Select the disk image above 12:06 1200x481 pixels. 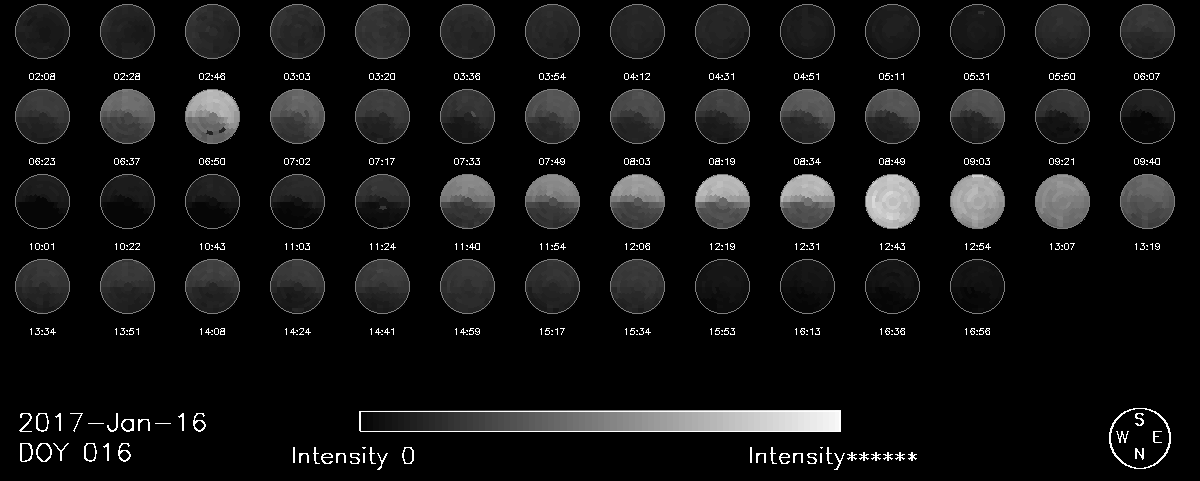coord(637,202)
